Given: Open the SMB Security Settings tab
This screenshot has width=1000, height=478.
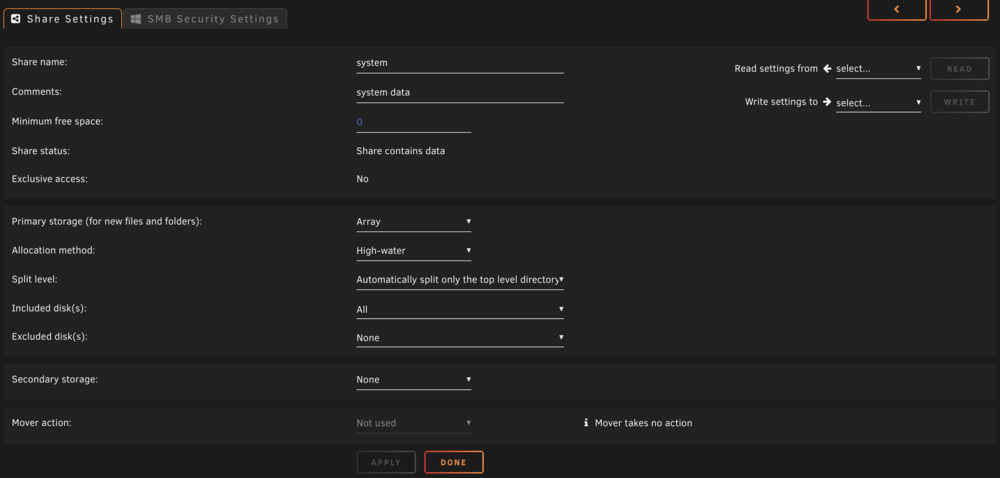Looking at the screenshot, I should pyautogui.click(x=205, y=19).
